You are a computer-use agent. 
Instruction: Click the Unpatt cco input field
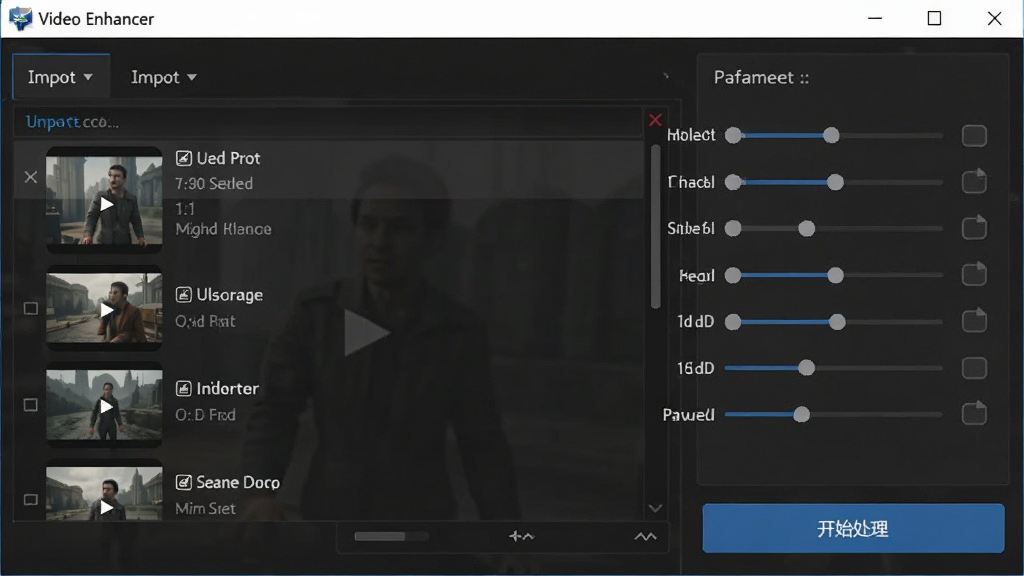[328, 122]
